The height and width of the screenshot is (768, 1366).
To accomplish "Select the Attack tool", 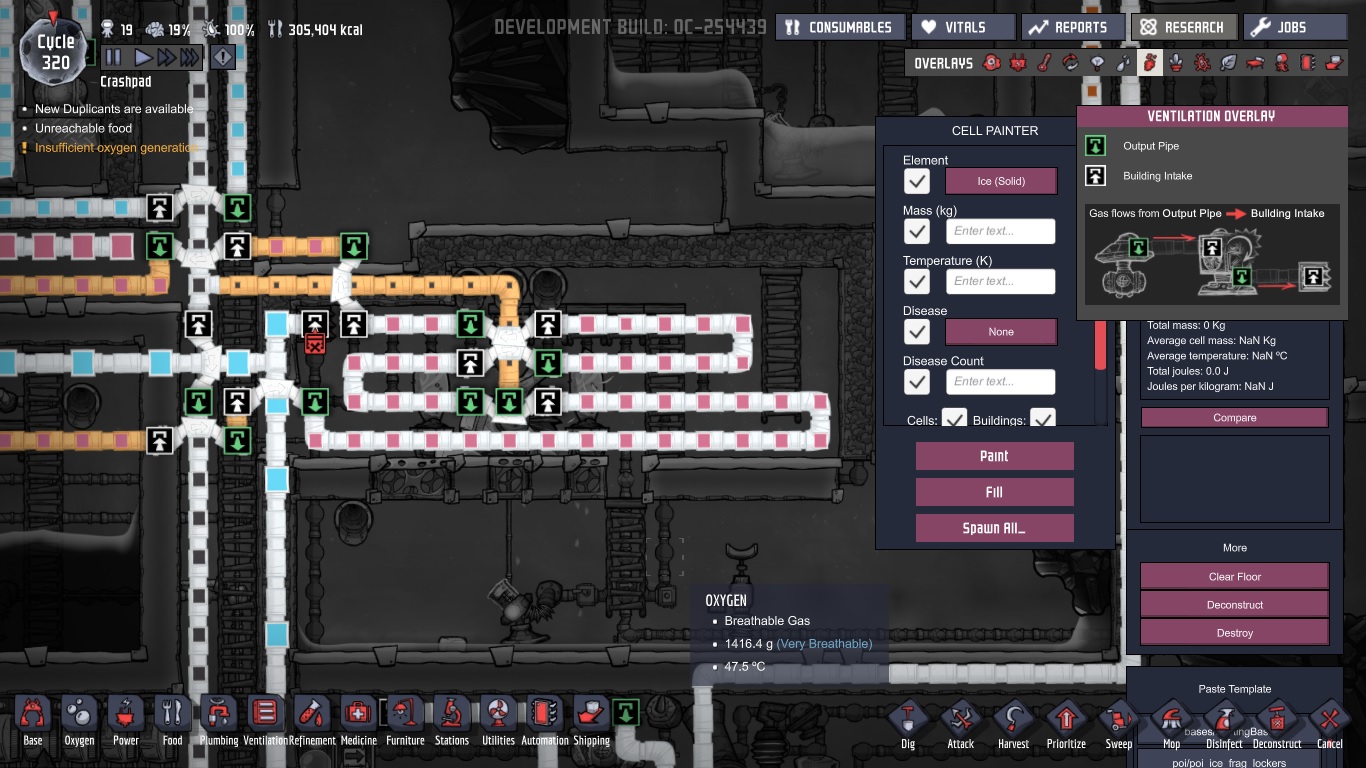I will pyautogui.click(x=961, y=724).
